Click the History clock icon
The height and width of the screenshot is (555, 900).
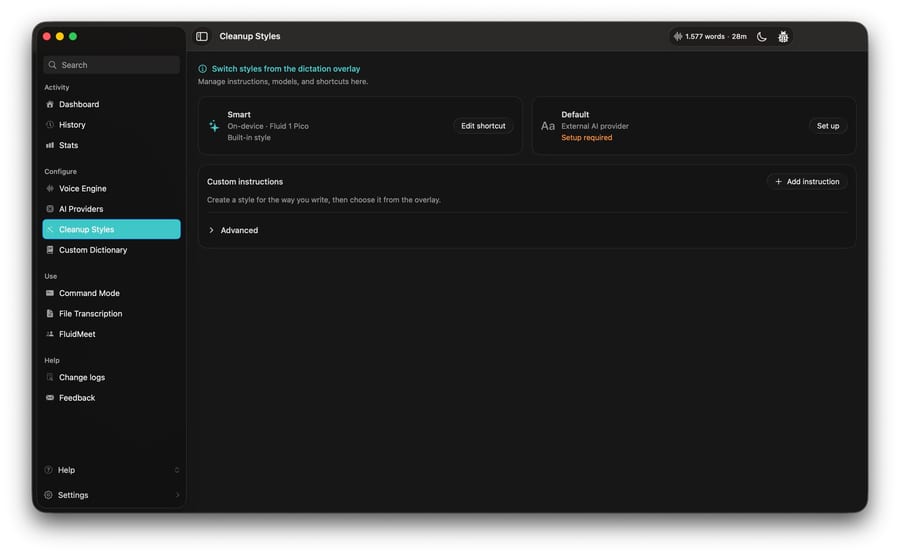tap(50, 125)
